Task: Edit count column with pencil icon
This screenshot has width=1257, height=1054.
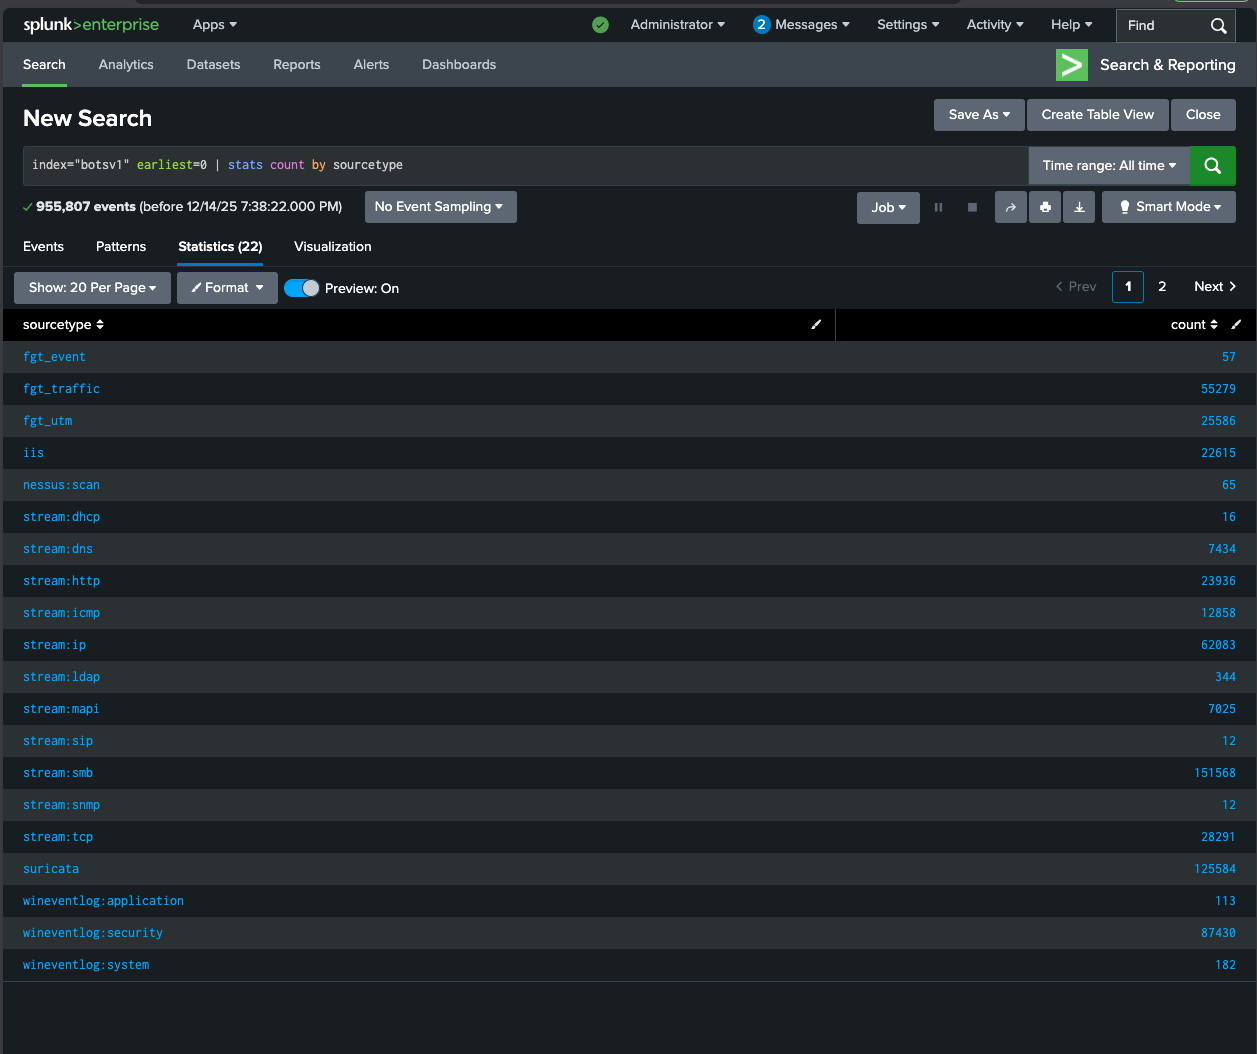Action: (x=1236, y=325)
